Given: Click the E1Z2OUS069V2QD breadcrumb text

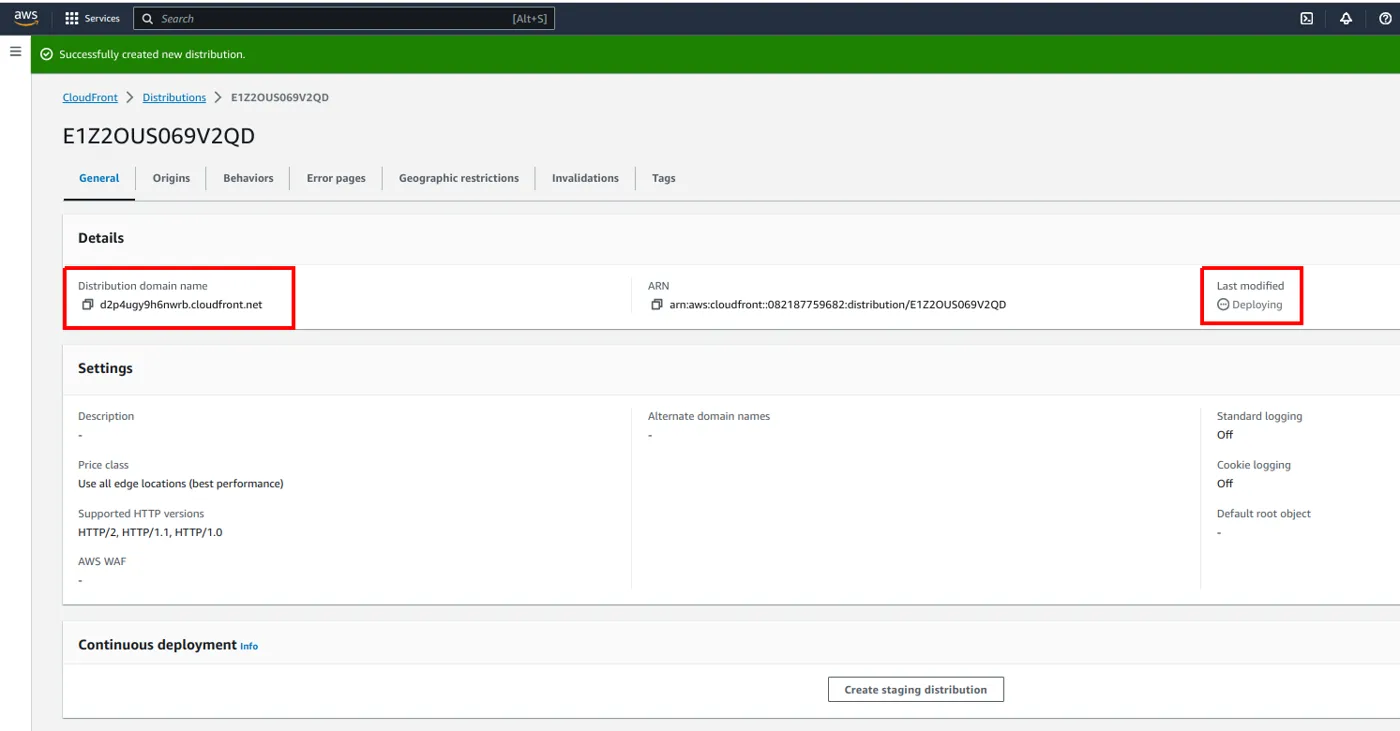Looking at the screenshot, I should point(280,97).
